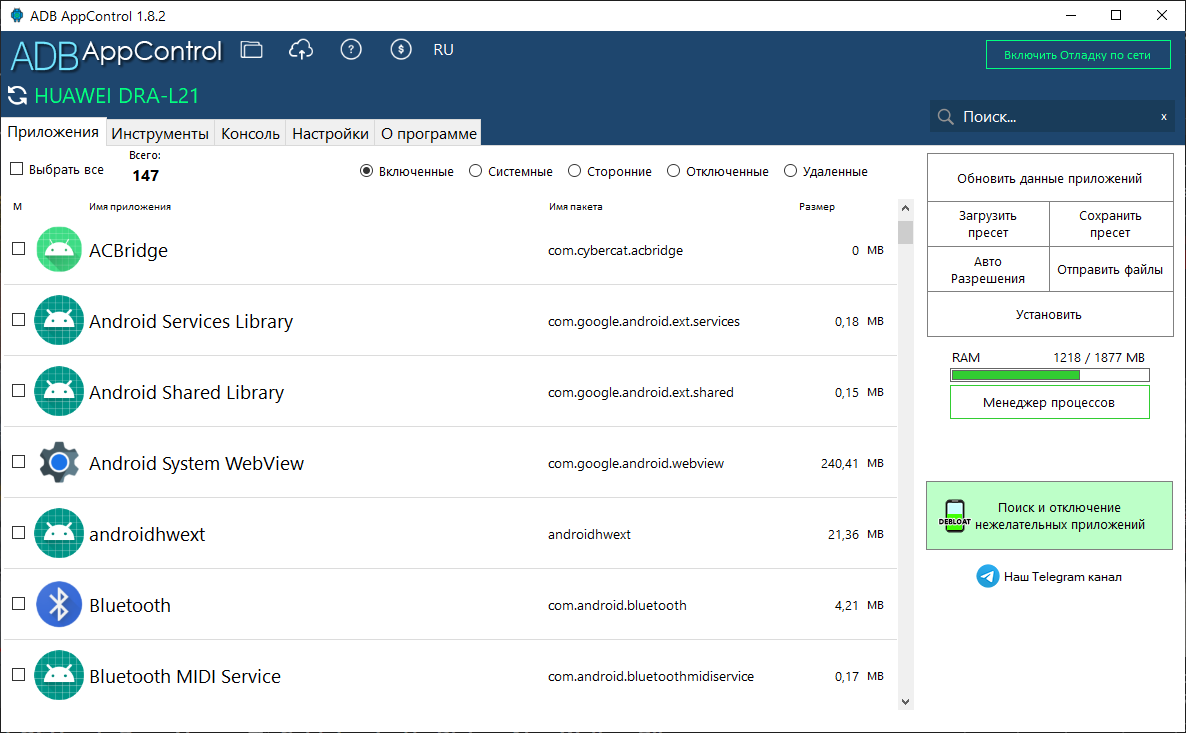
Task: Click Bluetooth MIDI Service app icon
Action: [59, 676]
